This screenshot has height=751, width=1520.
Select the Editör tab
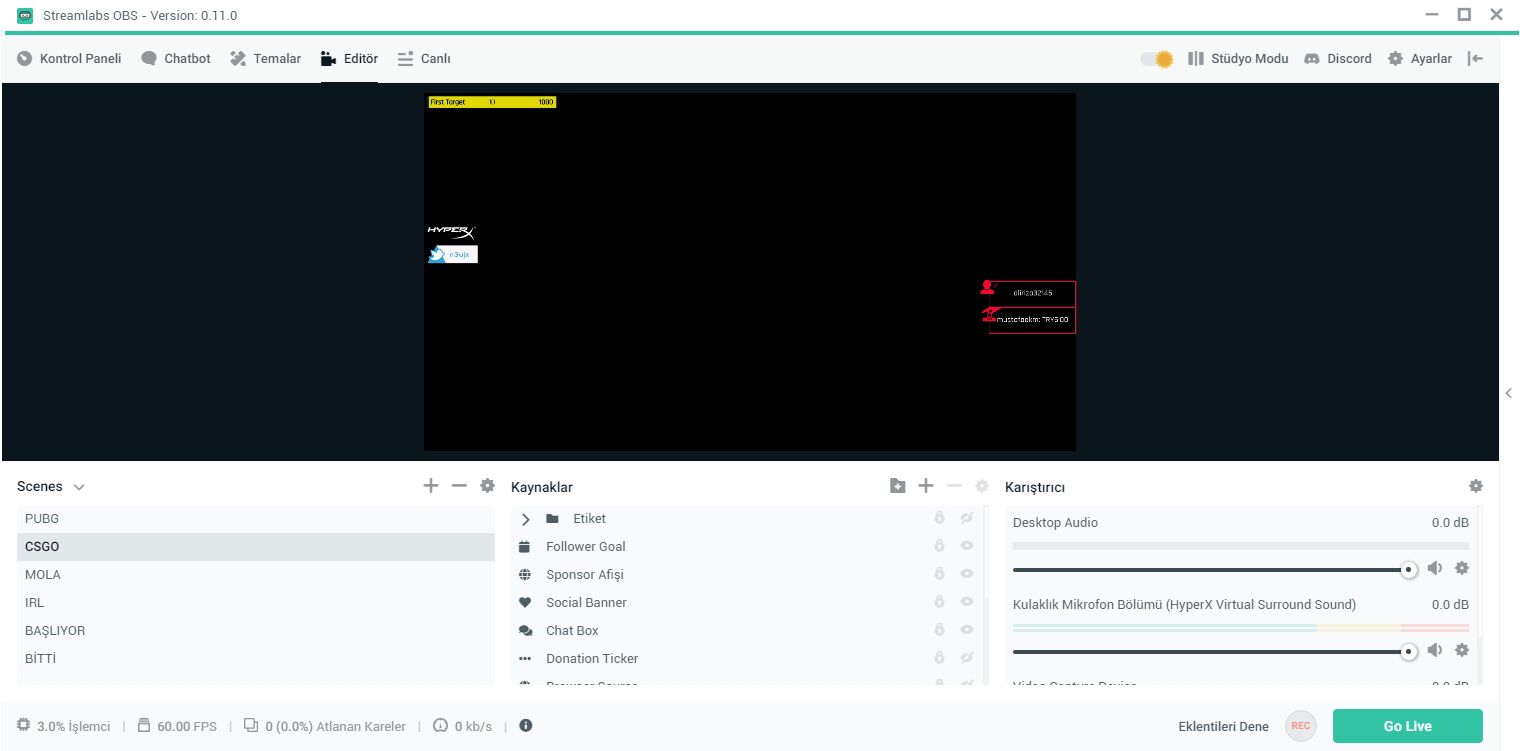click(349, 59)
